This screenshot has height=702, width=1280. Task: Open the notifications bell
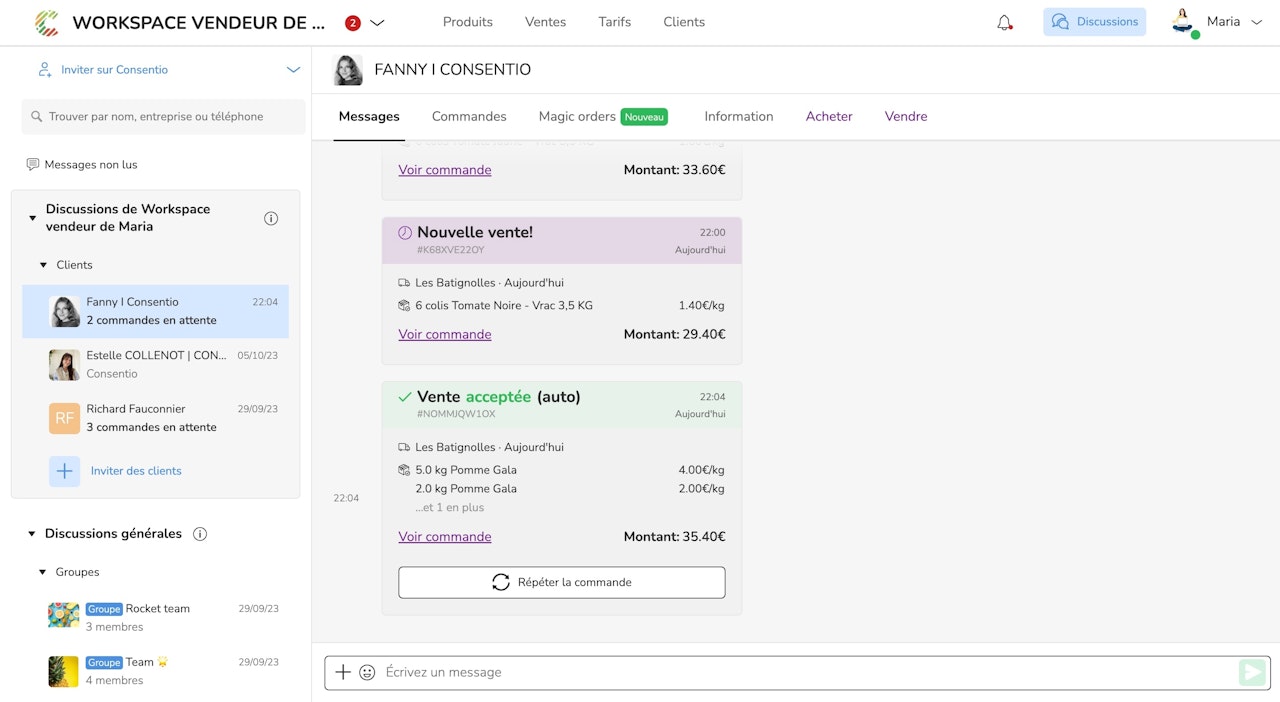(x=1004, y=22)
